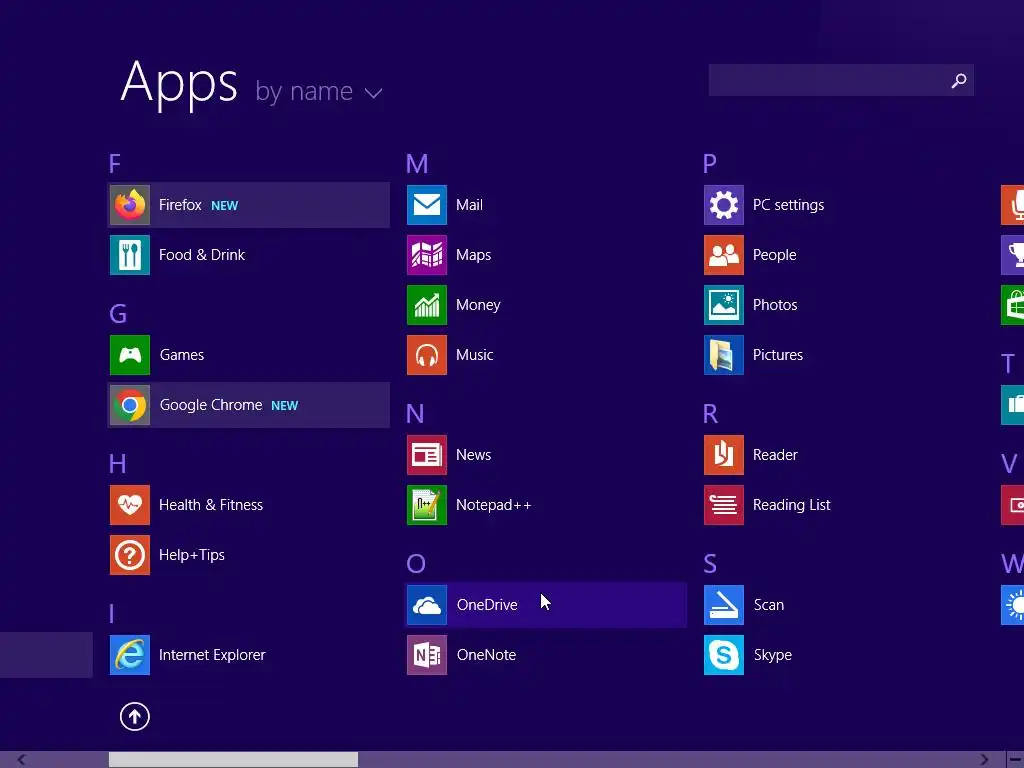Click the 'PC settings' label text
1024x768 pixels.
coord(788,205)
